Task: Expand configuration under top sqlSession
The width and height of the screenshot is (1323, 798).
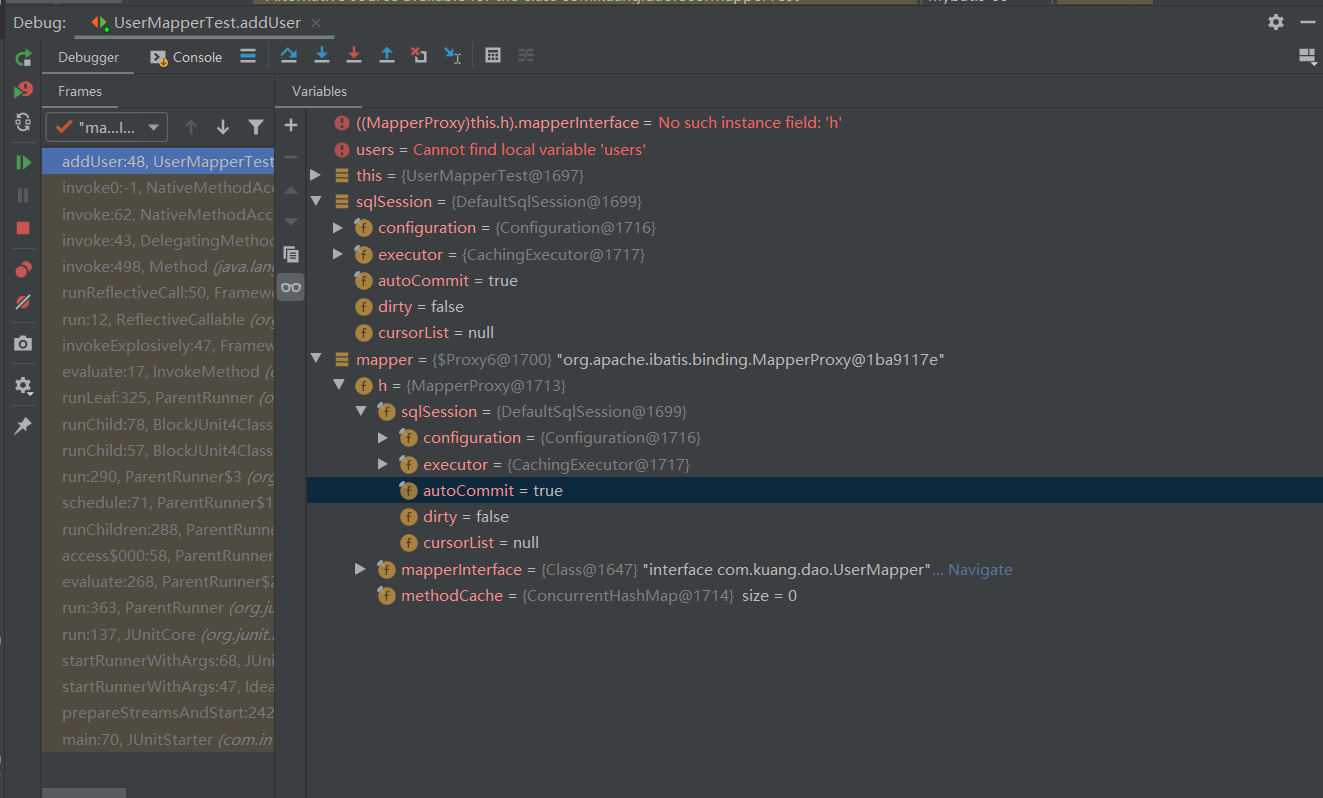Action: (x=338, y=228)
